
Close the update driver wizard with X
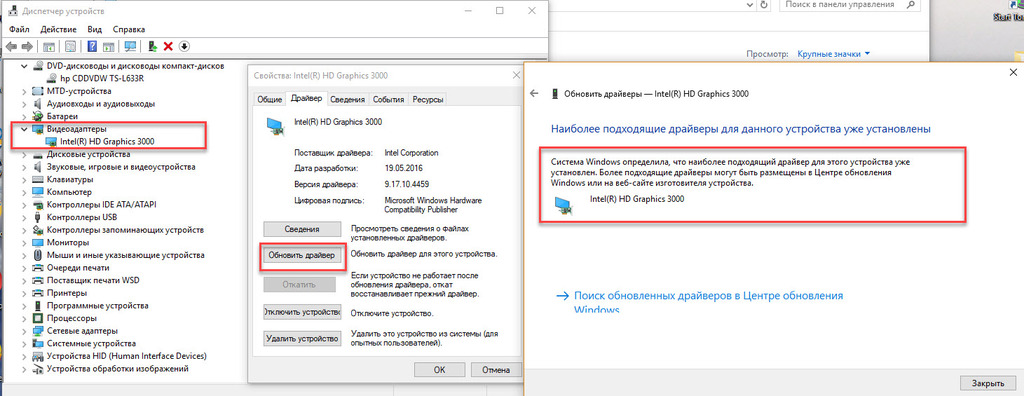point(1013,73)
